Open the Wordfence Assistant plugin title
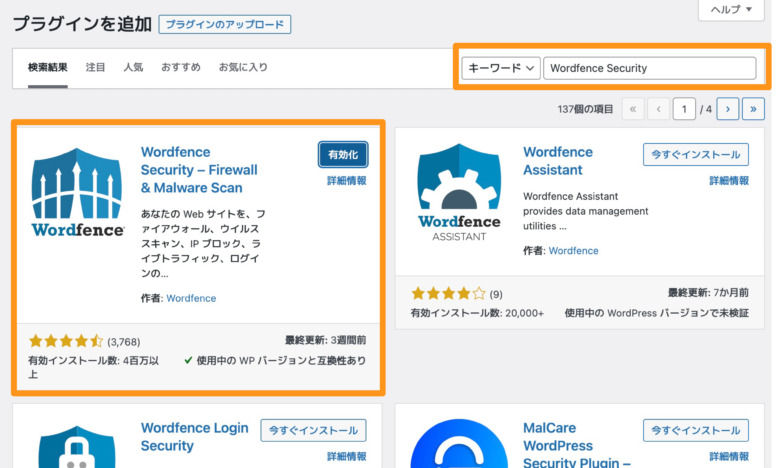Screen dimensions: 780x468 coord(558,161)
